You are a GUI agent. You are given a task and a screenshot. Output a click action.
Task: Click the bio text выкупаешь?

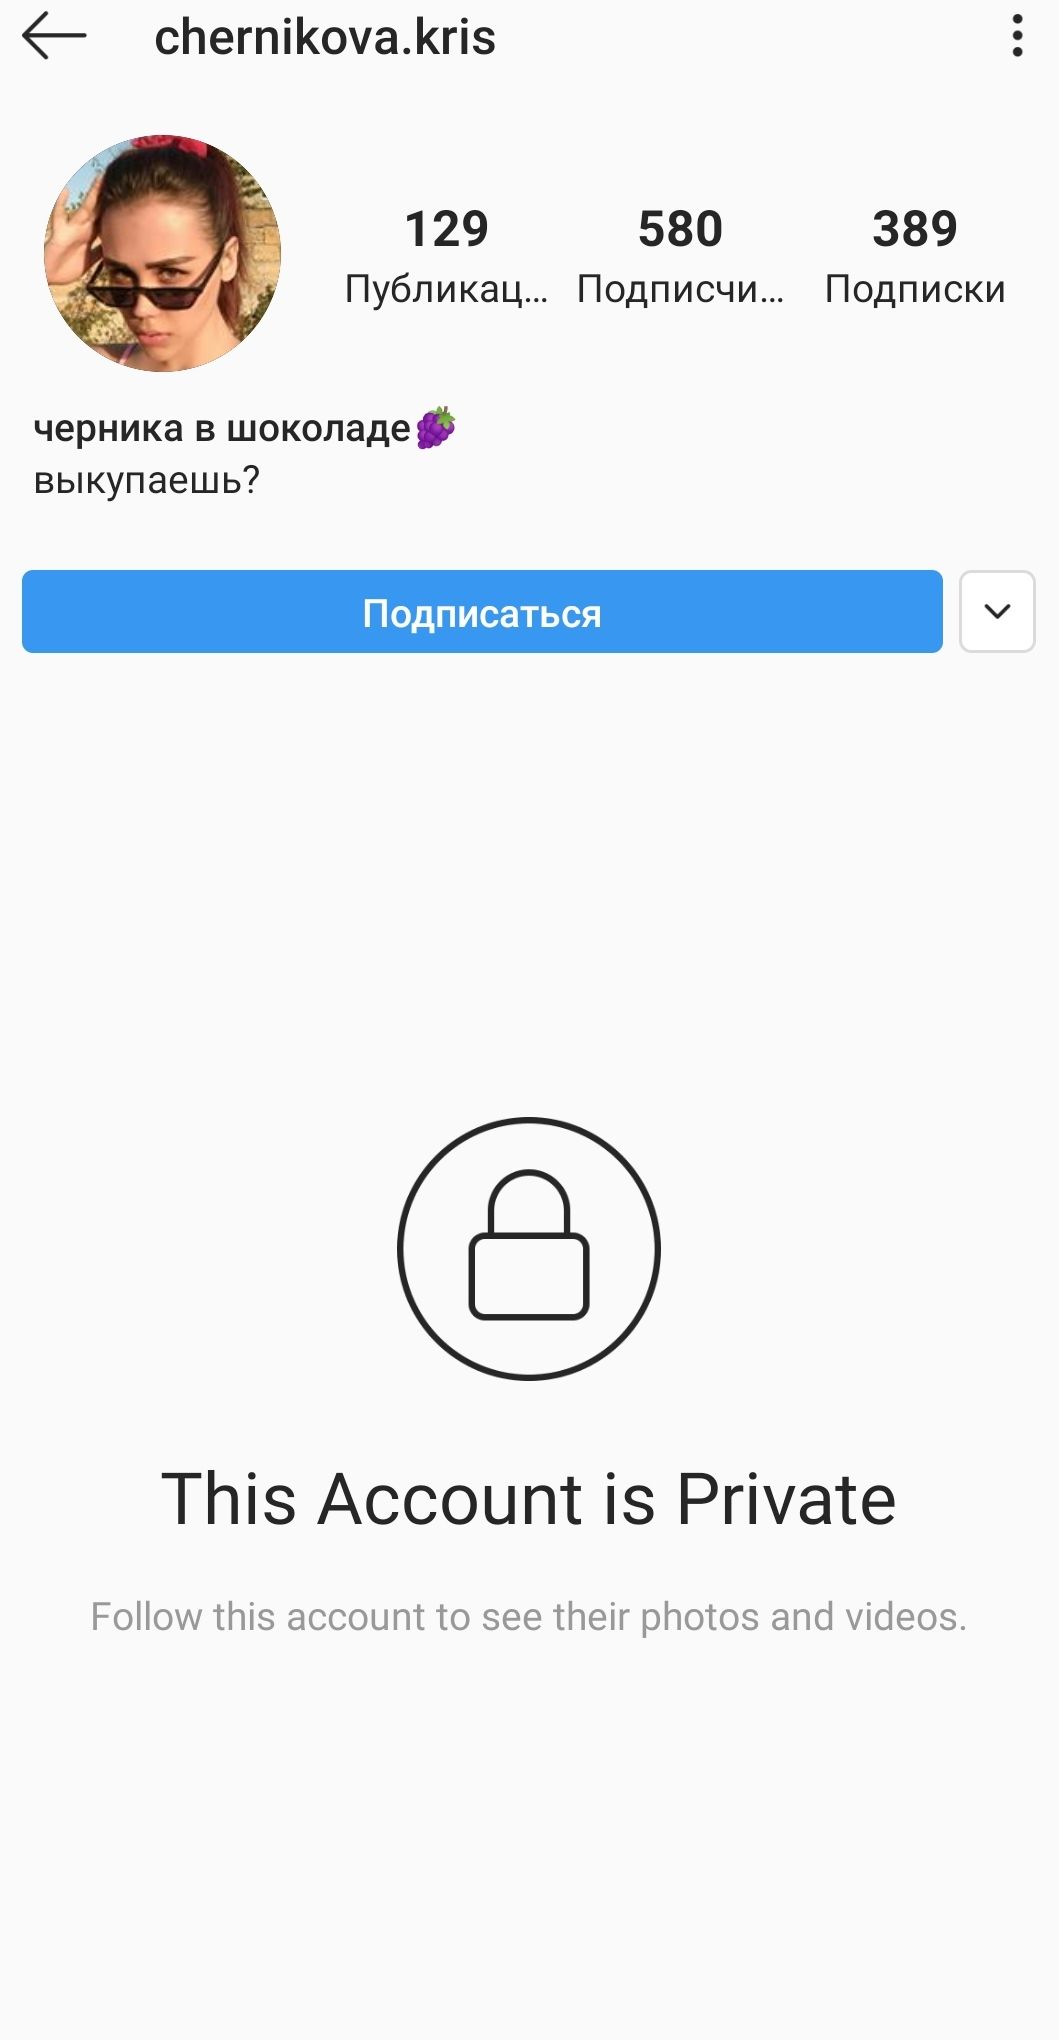tap(146, 481)
